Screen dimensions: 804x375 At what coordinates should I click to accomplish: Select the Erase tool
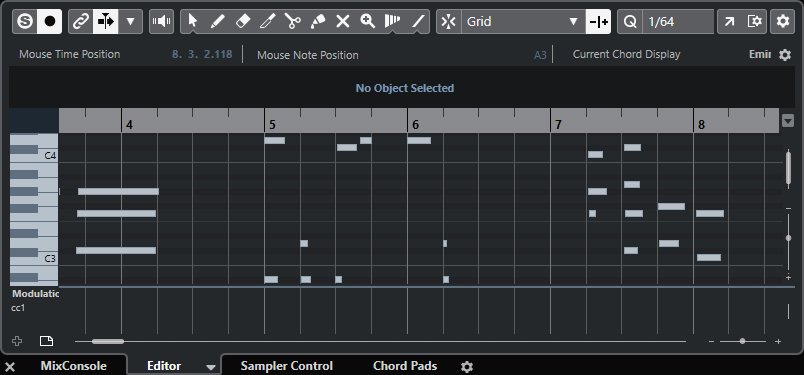tap(243, 22)
